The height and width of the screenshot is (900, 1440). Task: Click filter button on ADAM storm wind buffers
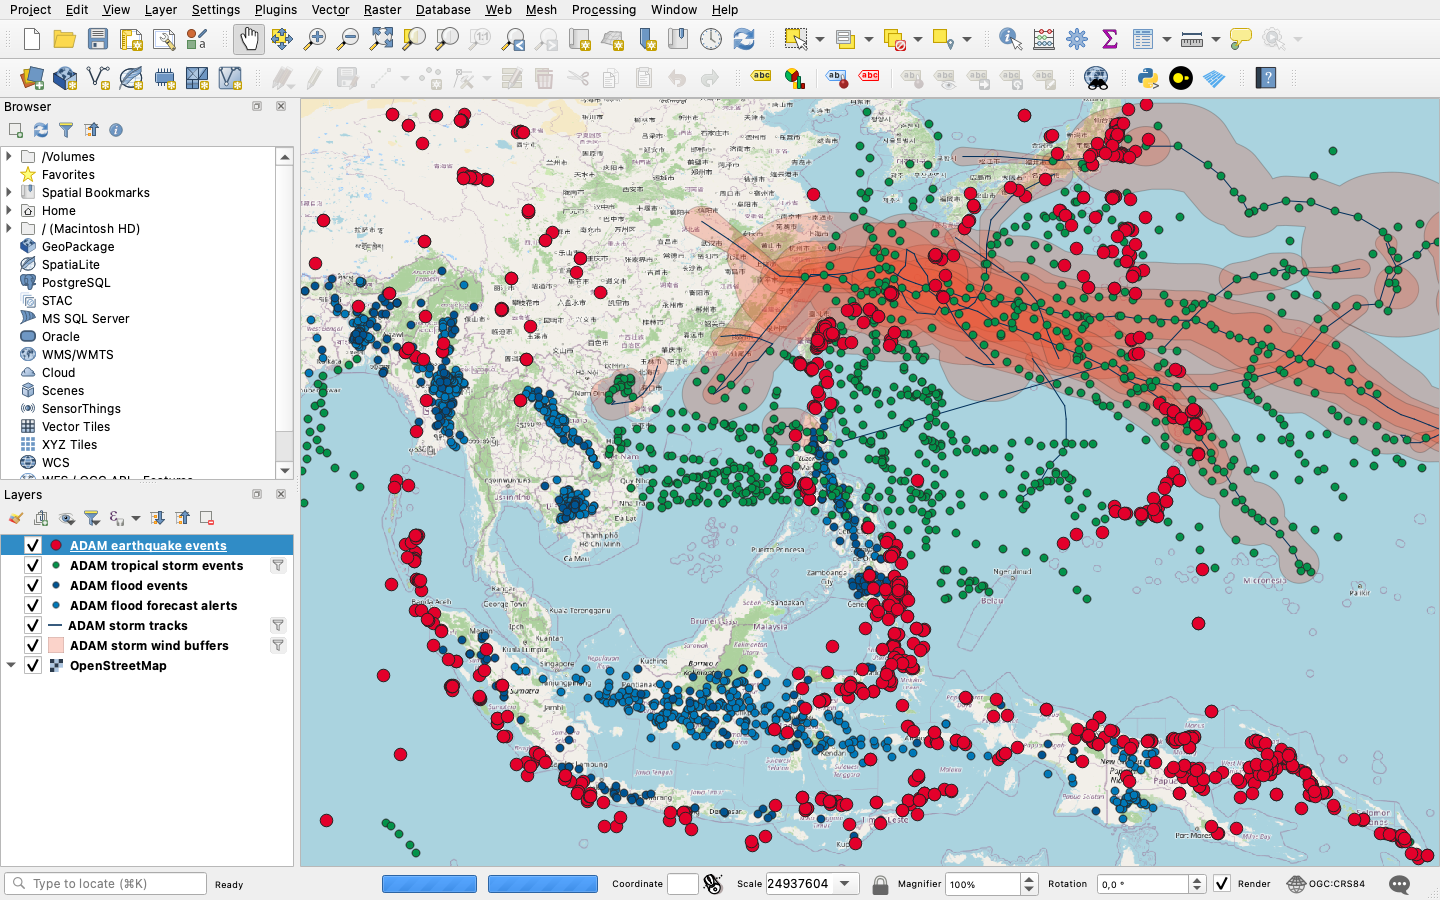point(278,645)
